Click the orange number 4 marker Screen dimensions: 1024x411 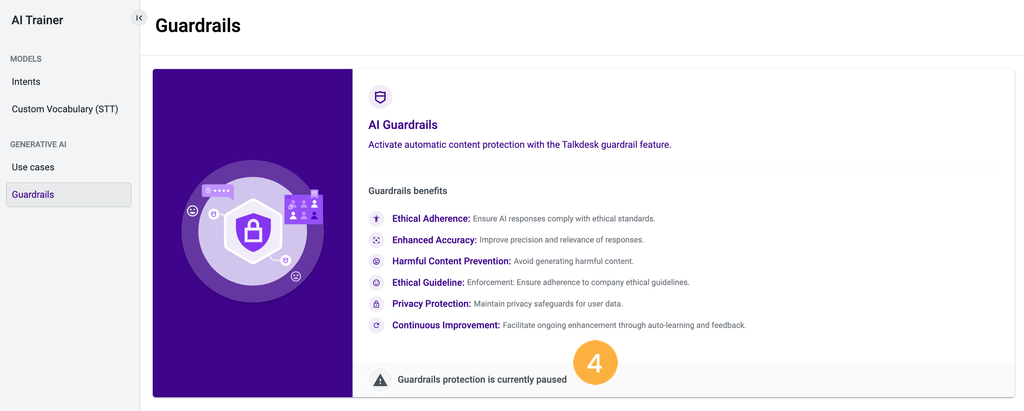[595, 363]
